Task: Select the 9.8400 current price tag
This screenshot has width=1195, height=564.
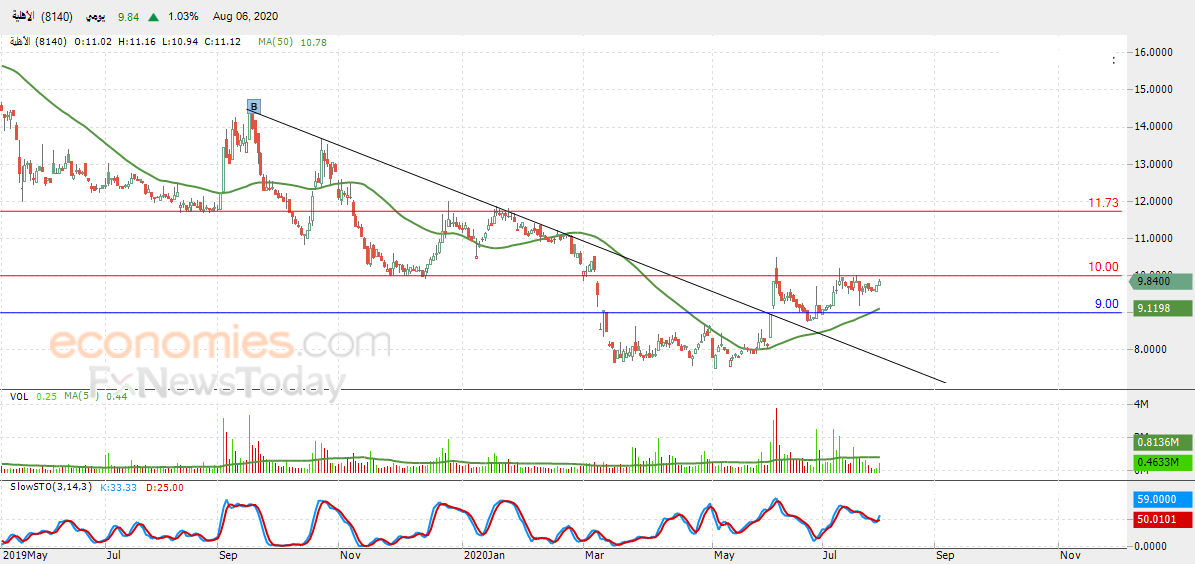Action: coord(1161,281)
